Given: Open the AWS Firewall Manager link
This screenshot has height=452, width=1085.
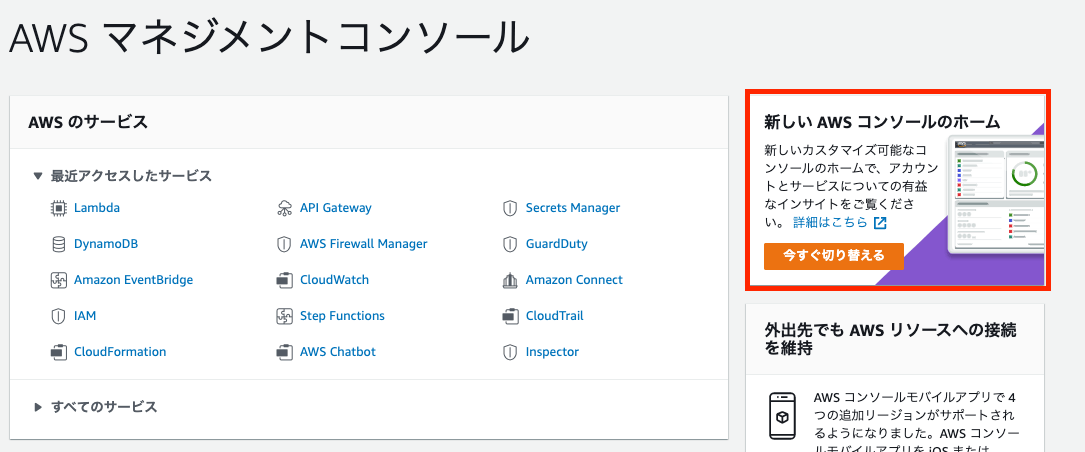Looking at the screenshot, I should [x=364, y=244].
